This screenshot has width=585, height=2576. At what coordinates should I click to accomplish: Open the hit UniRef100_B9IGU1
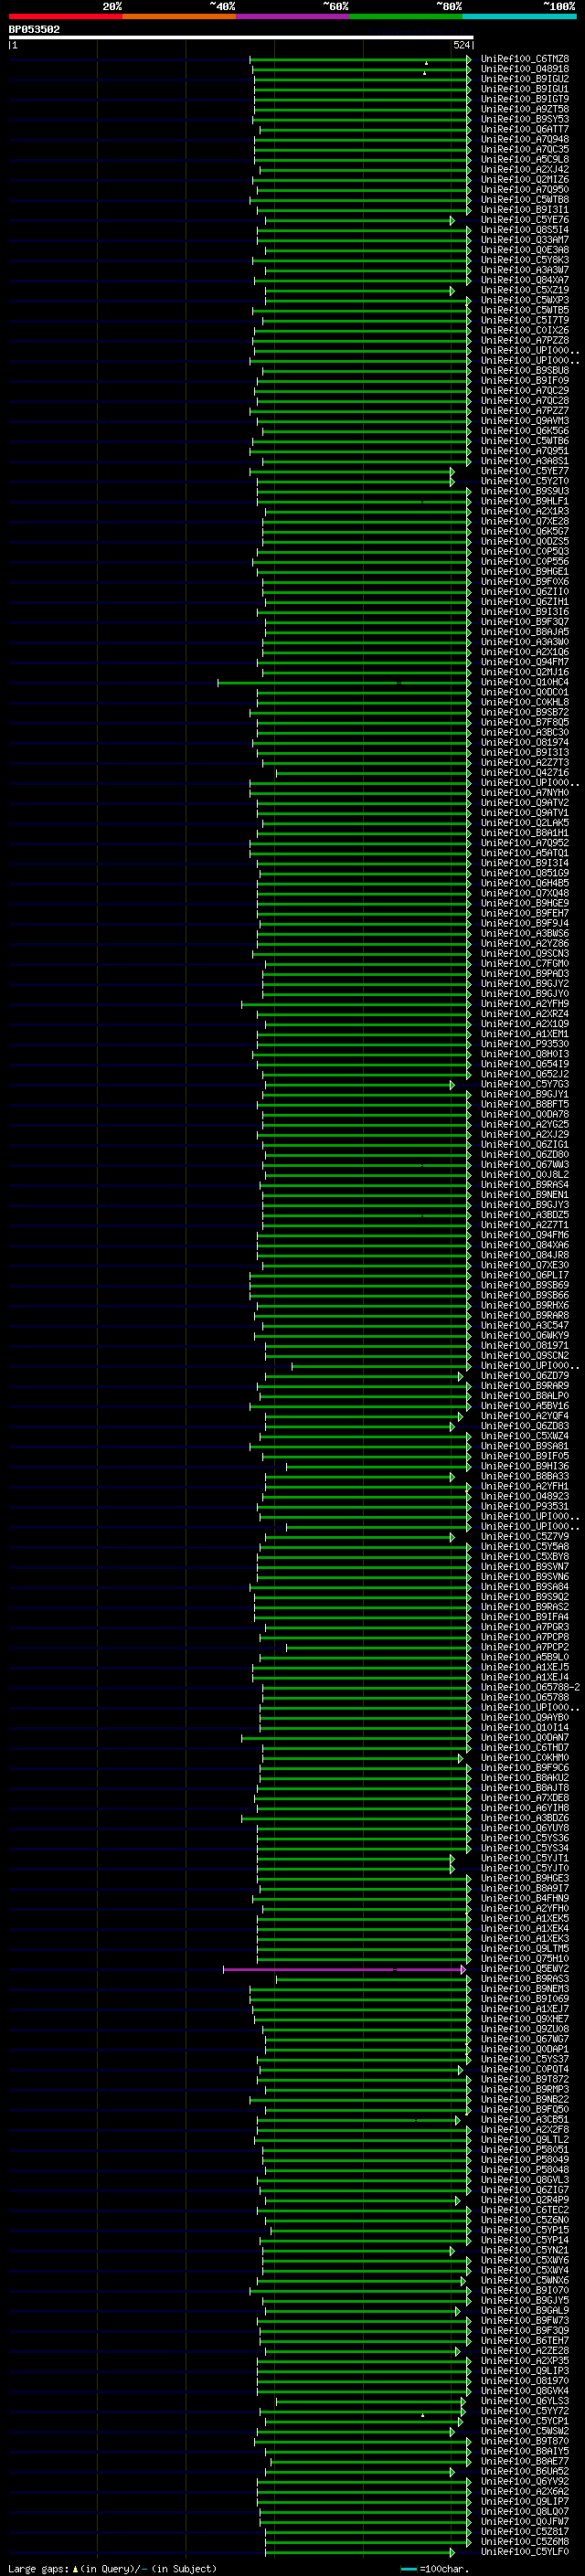[x=525, y=89]
